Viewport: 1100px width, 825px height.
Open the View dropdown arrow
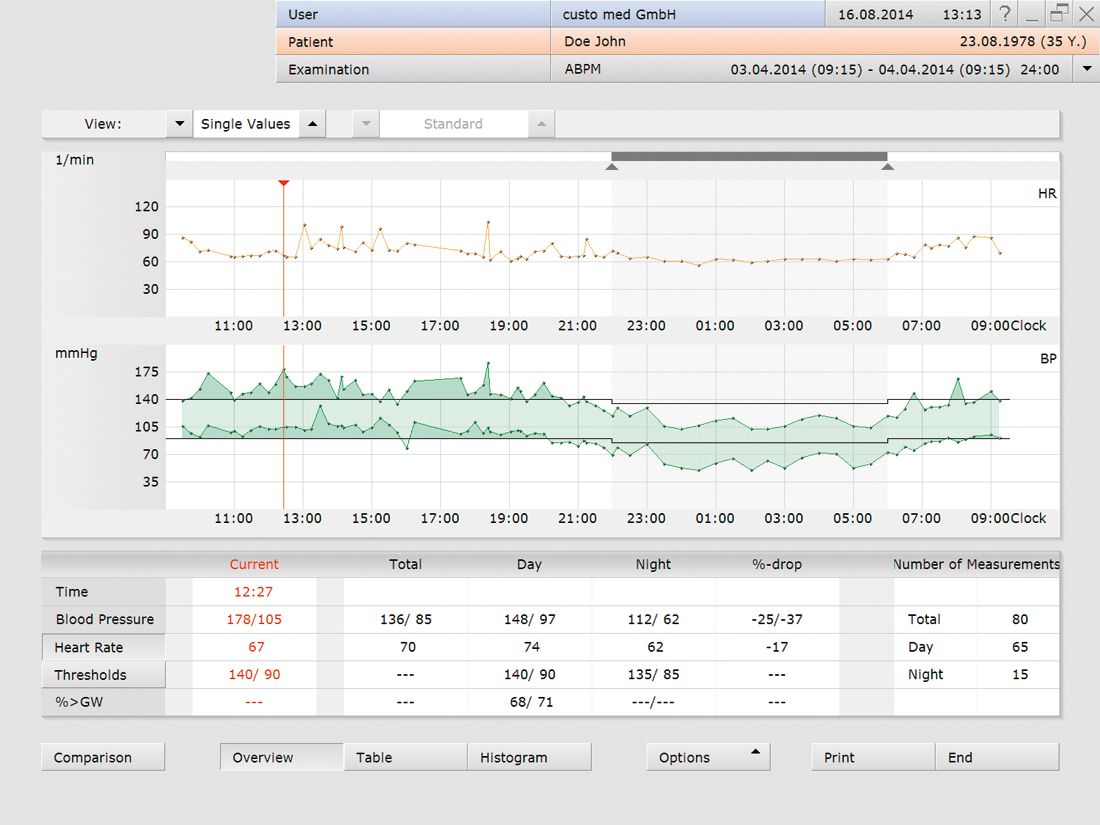coord(179,124)
